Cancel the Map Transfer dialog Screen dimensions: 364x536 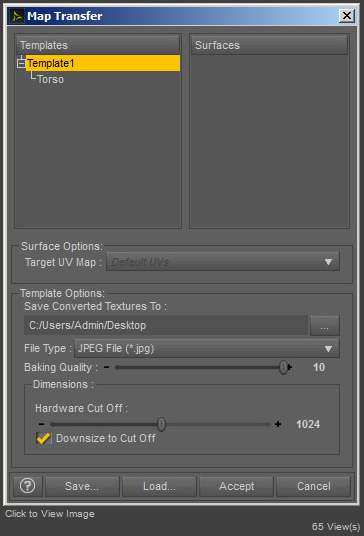314,486
